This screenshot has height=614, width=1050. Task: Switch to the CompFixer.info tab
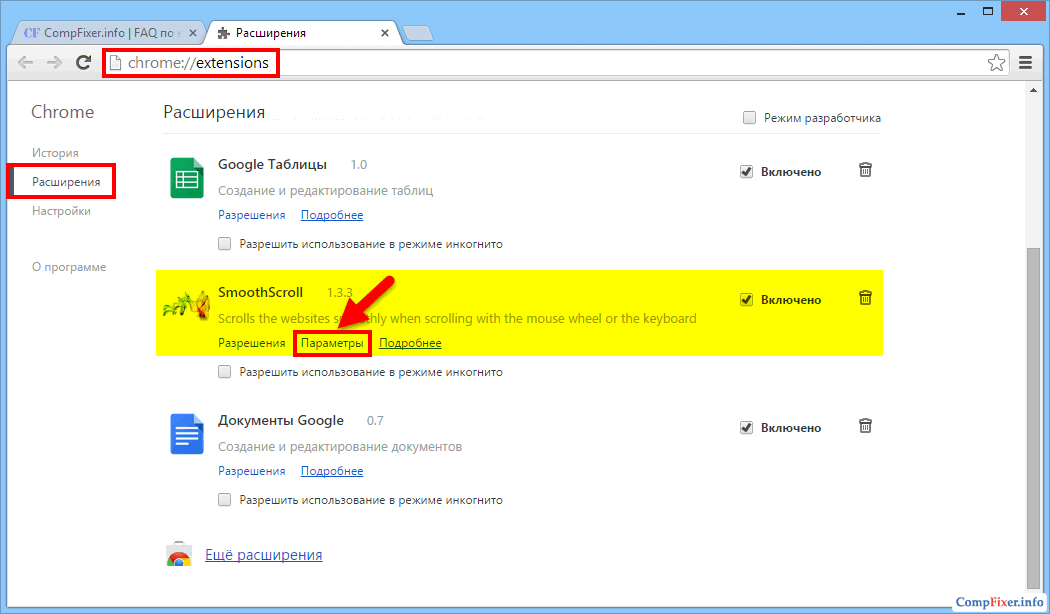[109, 33]
